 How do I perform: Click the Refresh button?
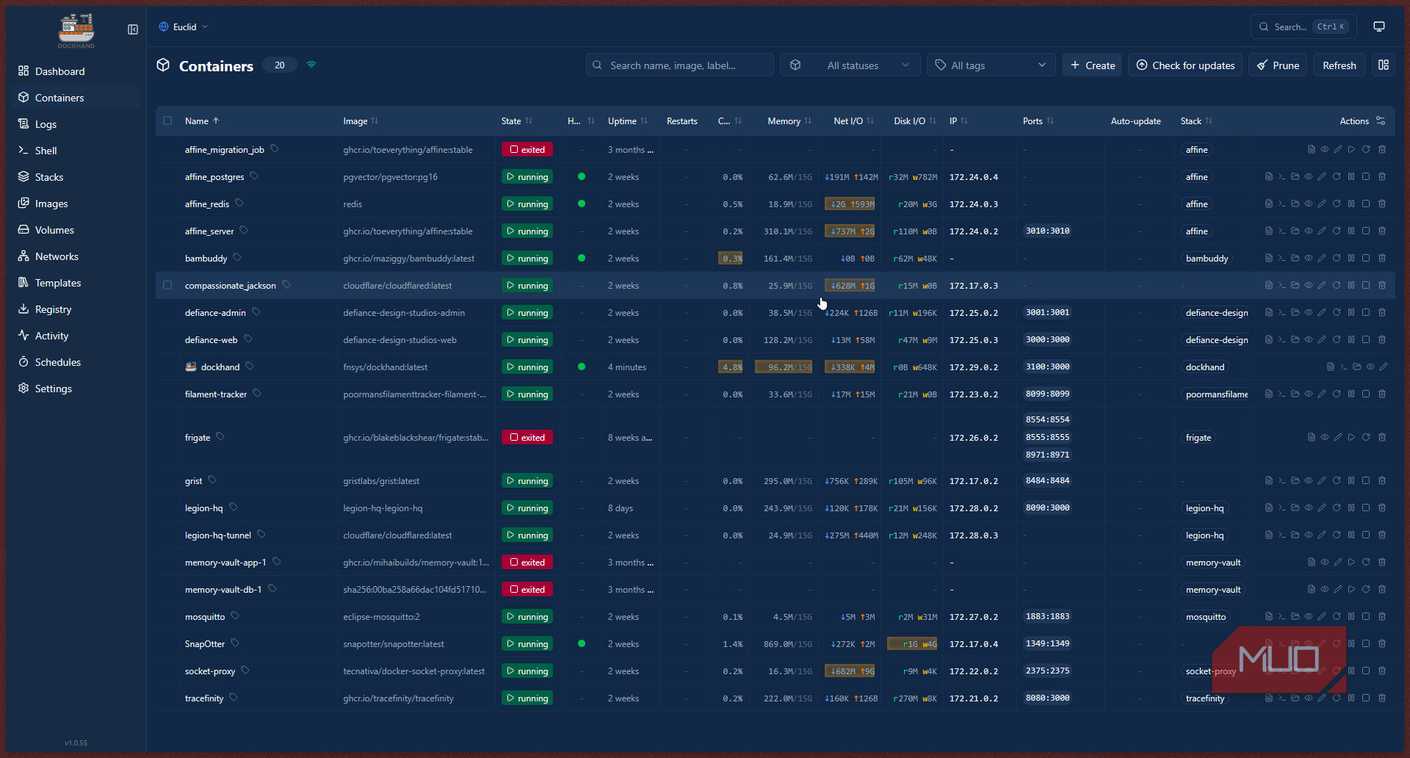click(x=1339, y=65)
